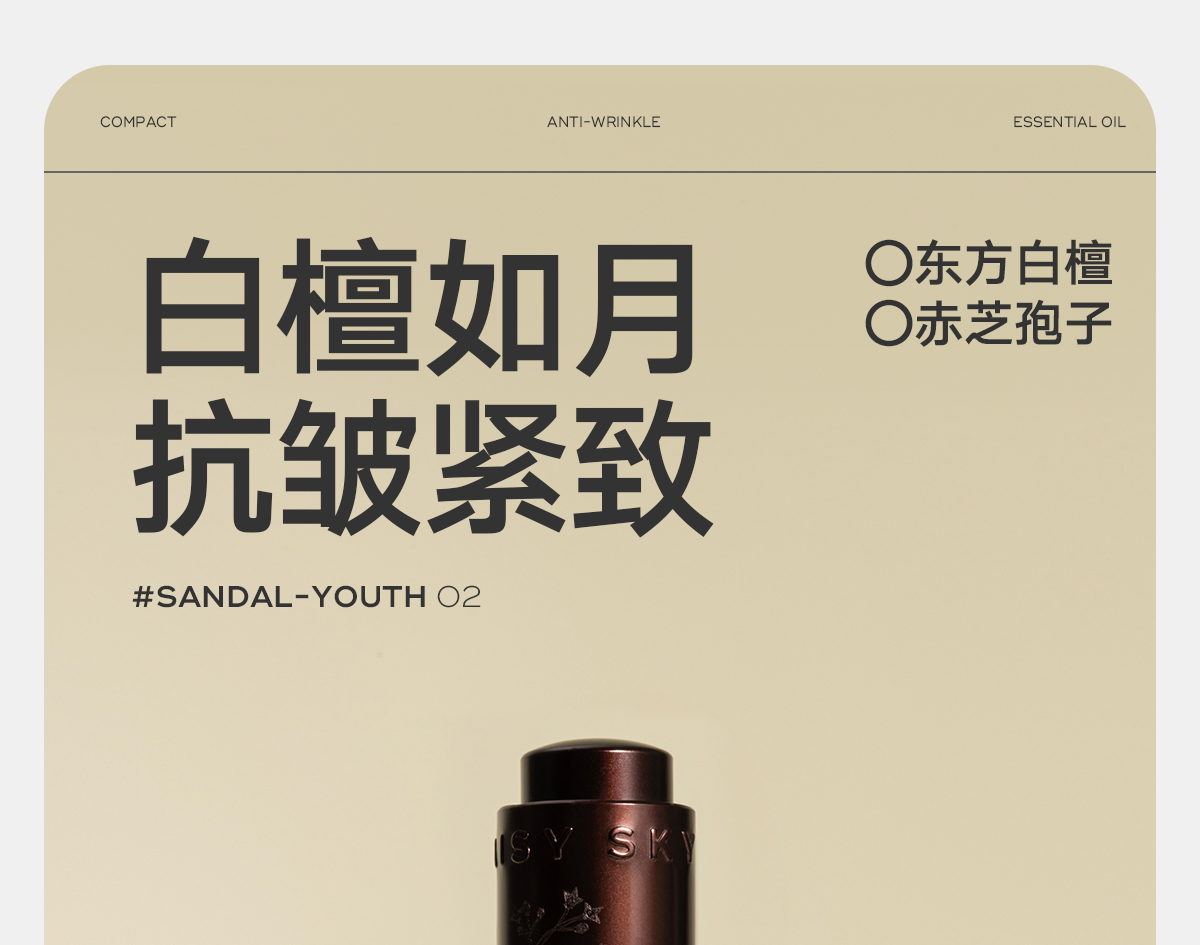Image resolution: width=1200 pixels, height=945 pixels.
Task: Click the 抗皱紧致 headline text
Action: 422,466
